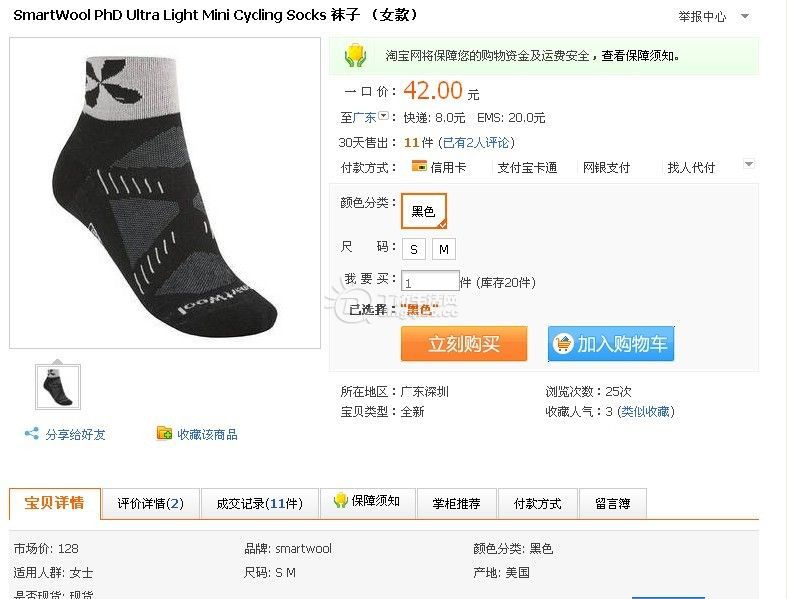Viewport: 787px width, 599px height.
Task: Click the favorite item folder icon
Action: click(x=164, y=433)
